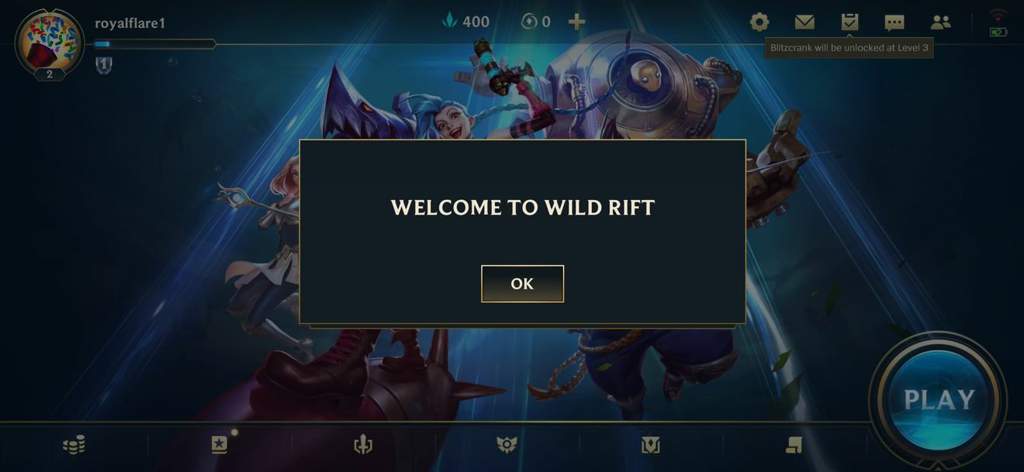This screenshot has width=1024, height=472.
Task: Start a match with the PLAY button
Action: click(938, 399)
